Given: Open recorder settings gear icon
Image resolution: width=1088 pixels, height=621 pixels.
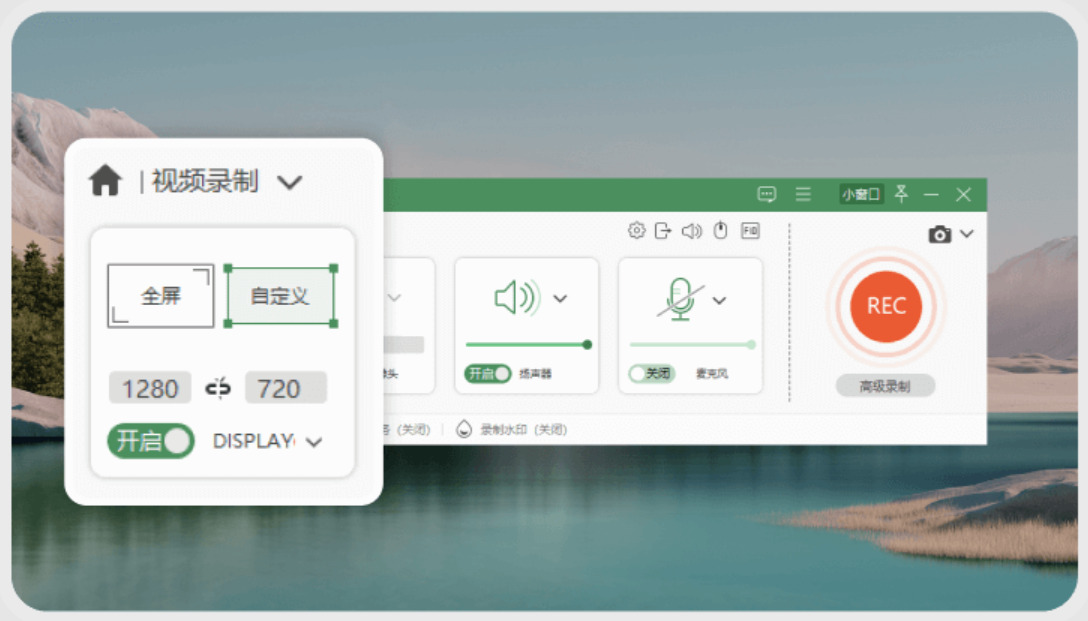Looking at the screenshot, I should (x=636, y=230).
